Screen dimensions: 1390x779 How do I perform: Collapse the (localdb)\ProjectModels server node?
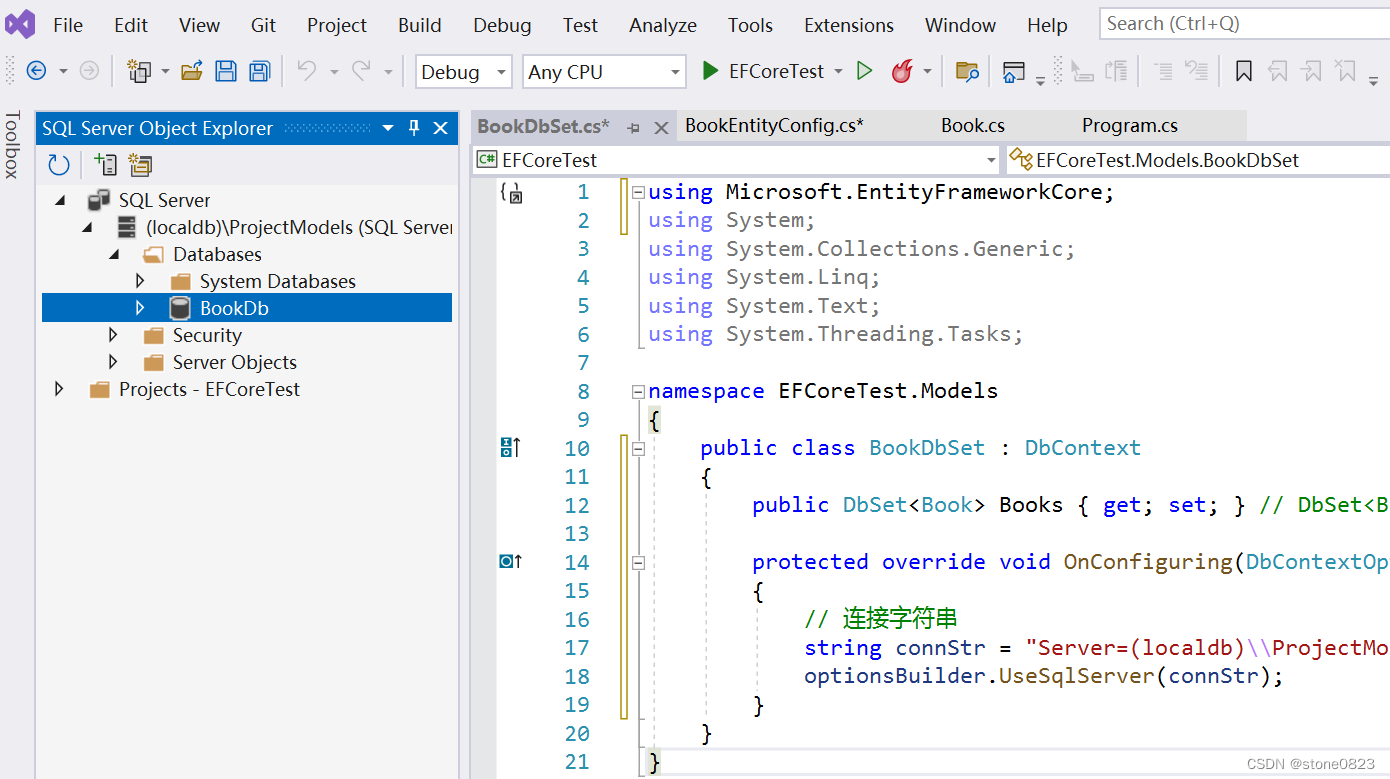87,227
